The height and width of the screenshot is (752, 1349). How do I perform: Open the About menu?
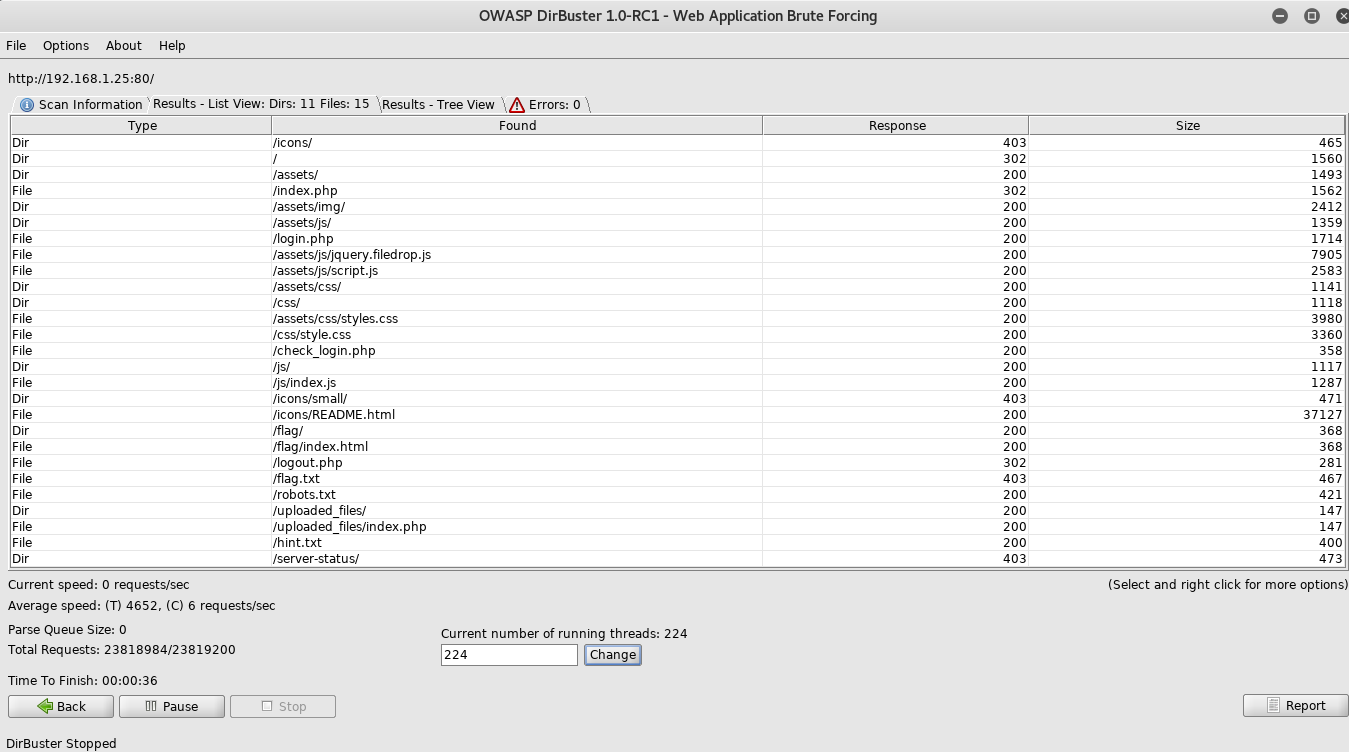pos(124,46)
